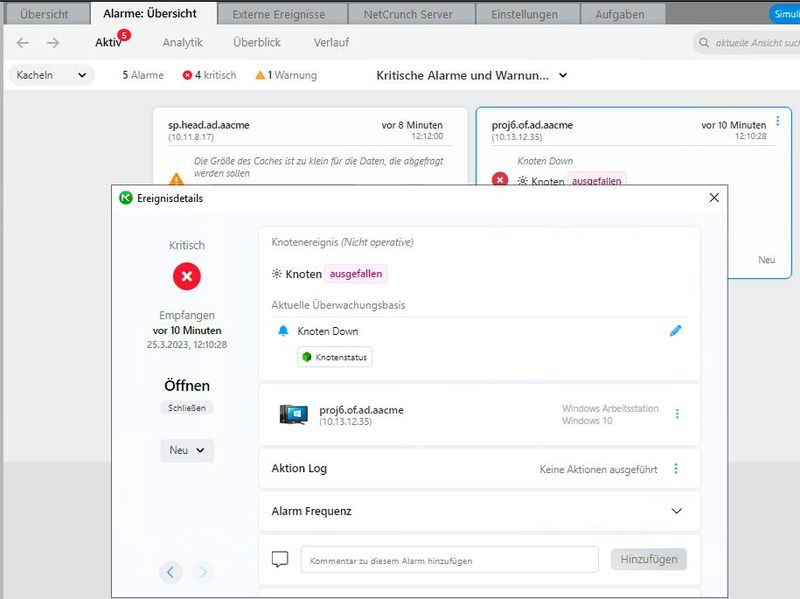Image resolution: width=800 pixels, height=599 pixels.
Task: Click the back navigation arrow
Action: coord(23,43)
